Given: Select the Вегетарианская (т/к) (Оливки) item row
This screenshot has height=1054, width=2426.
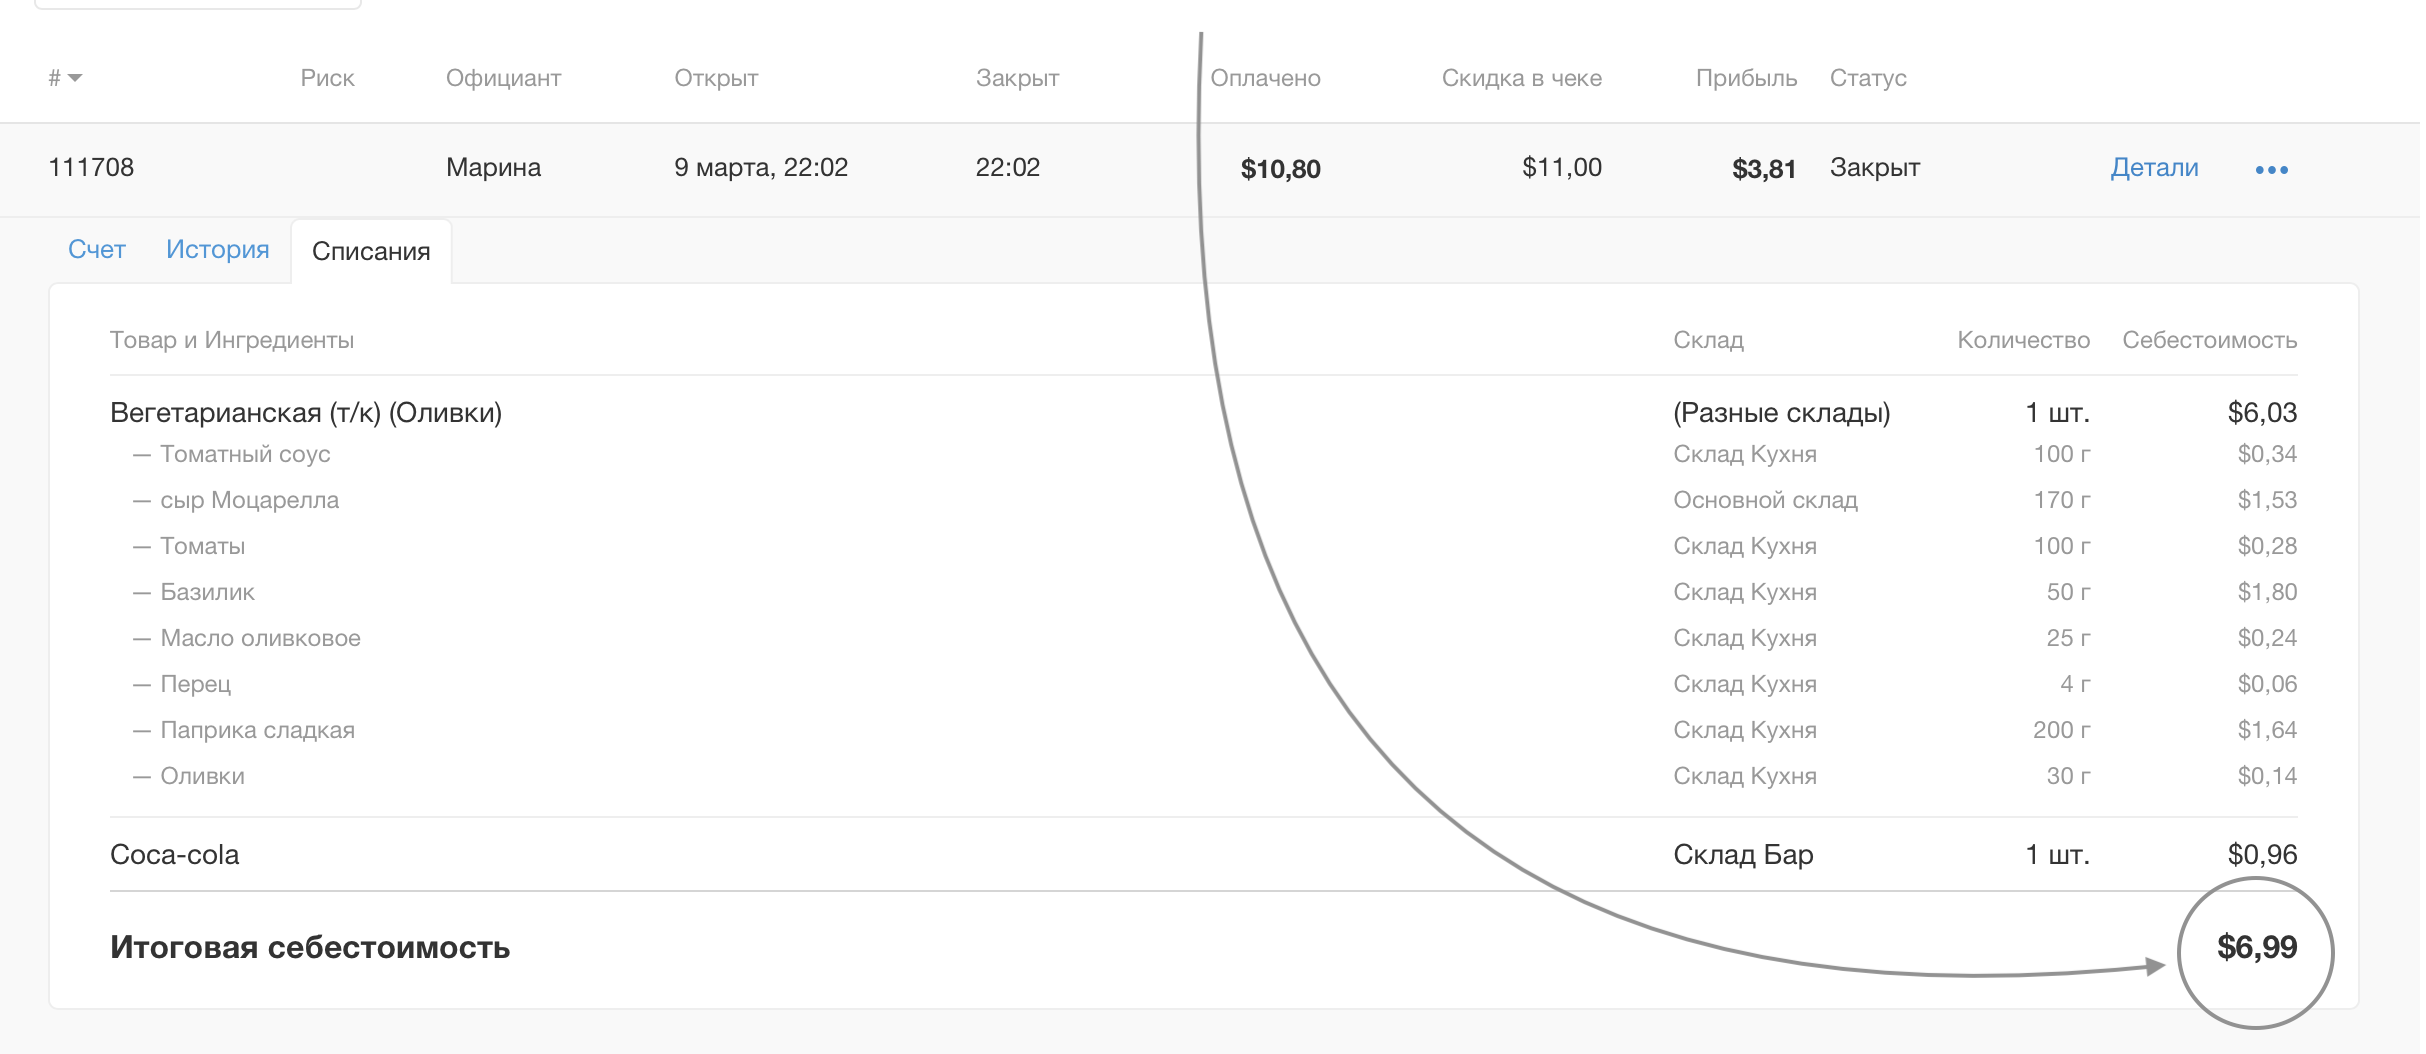Looking at the screenshot, I should pyautogui.click(x=306, y=412).
